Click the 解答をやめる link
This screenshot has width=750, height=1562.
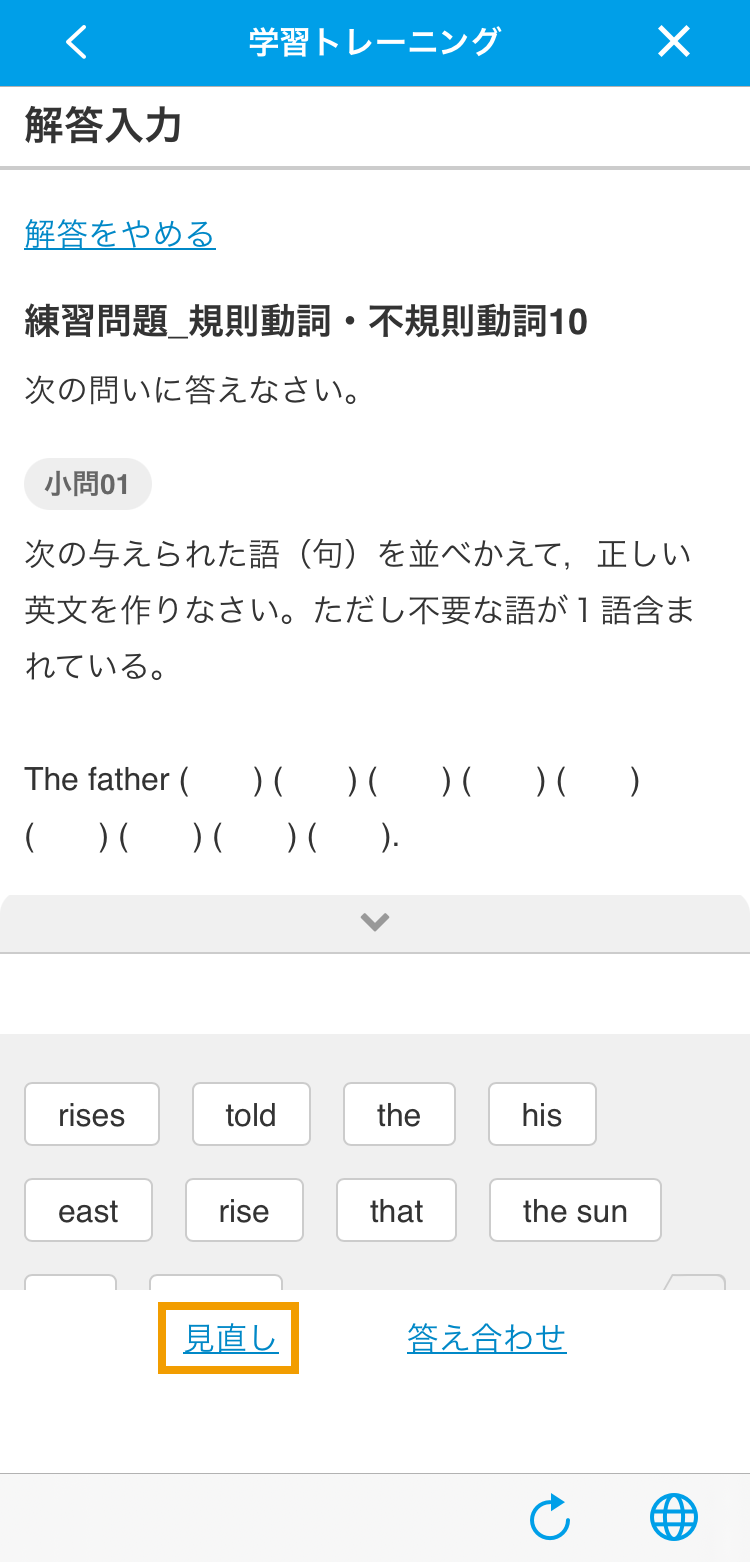(x=120, y=235)
